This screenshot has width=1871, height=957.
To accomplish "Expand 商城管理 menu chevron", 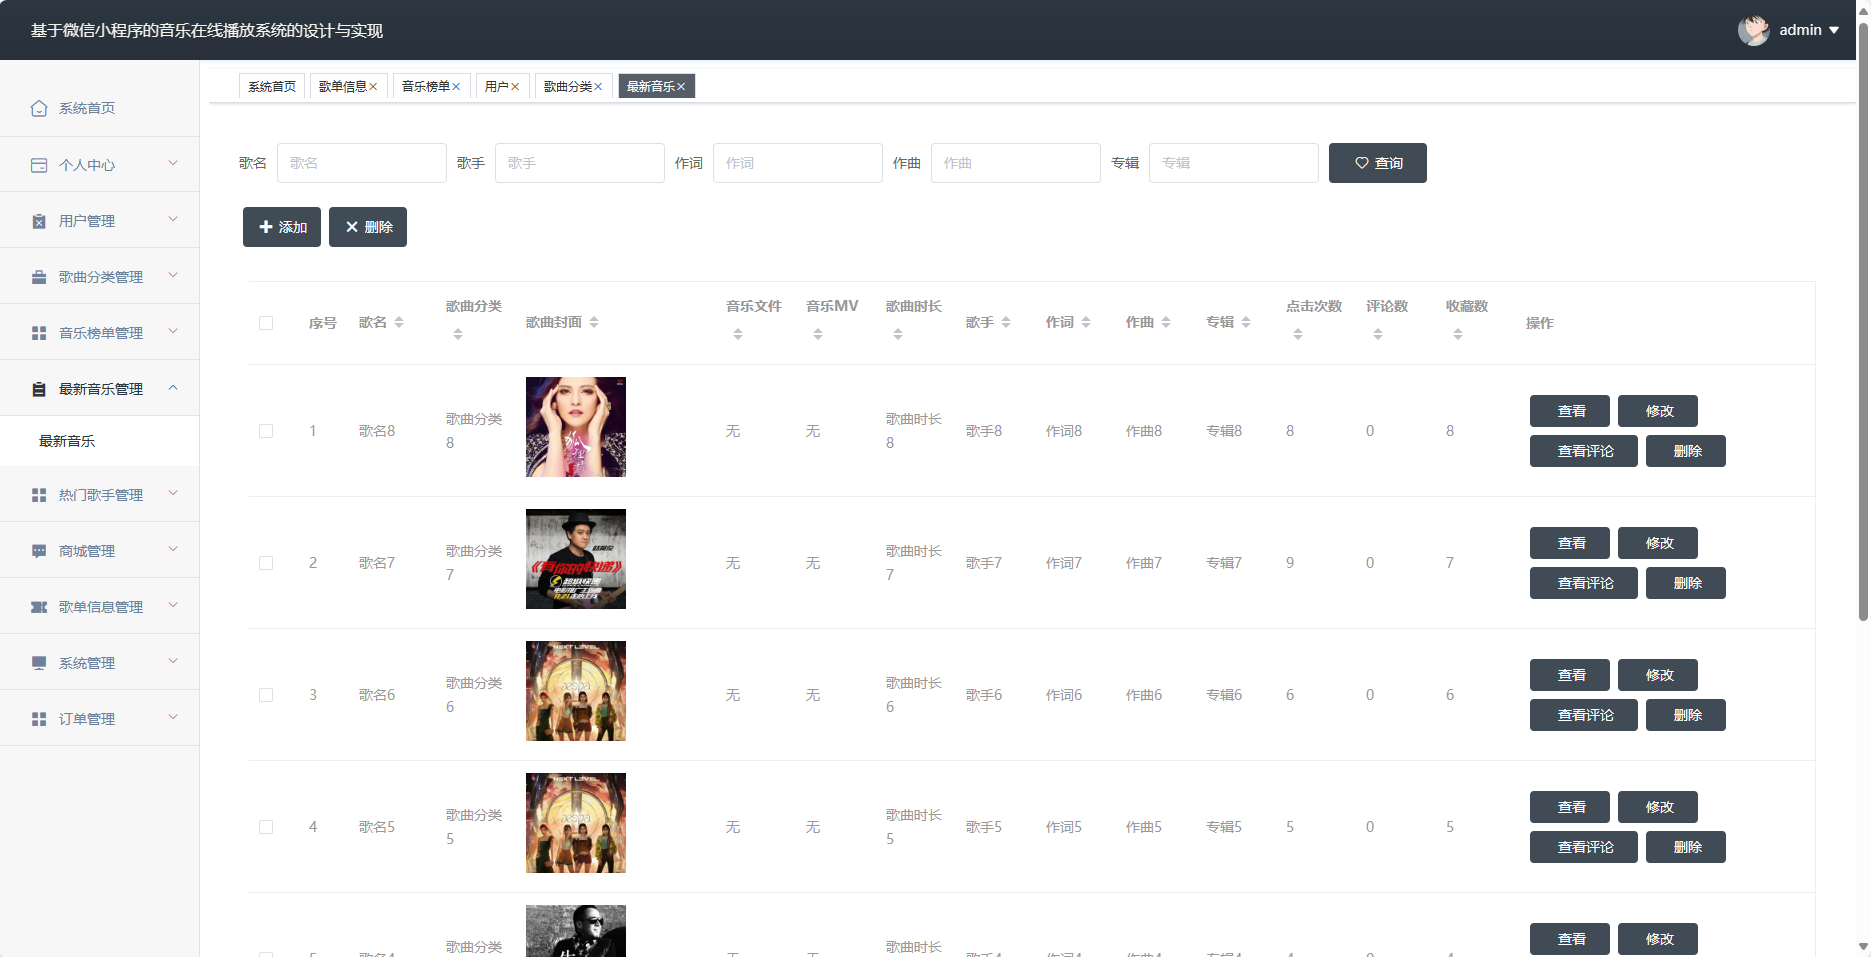I will (173, 549).
